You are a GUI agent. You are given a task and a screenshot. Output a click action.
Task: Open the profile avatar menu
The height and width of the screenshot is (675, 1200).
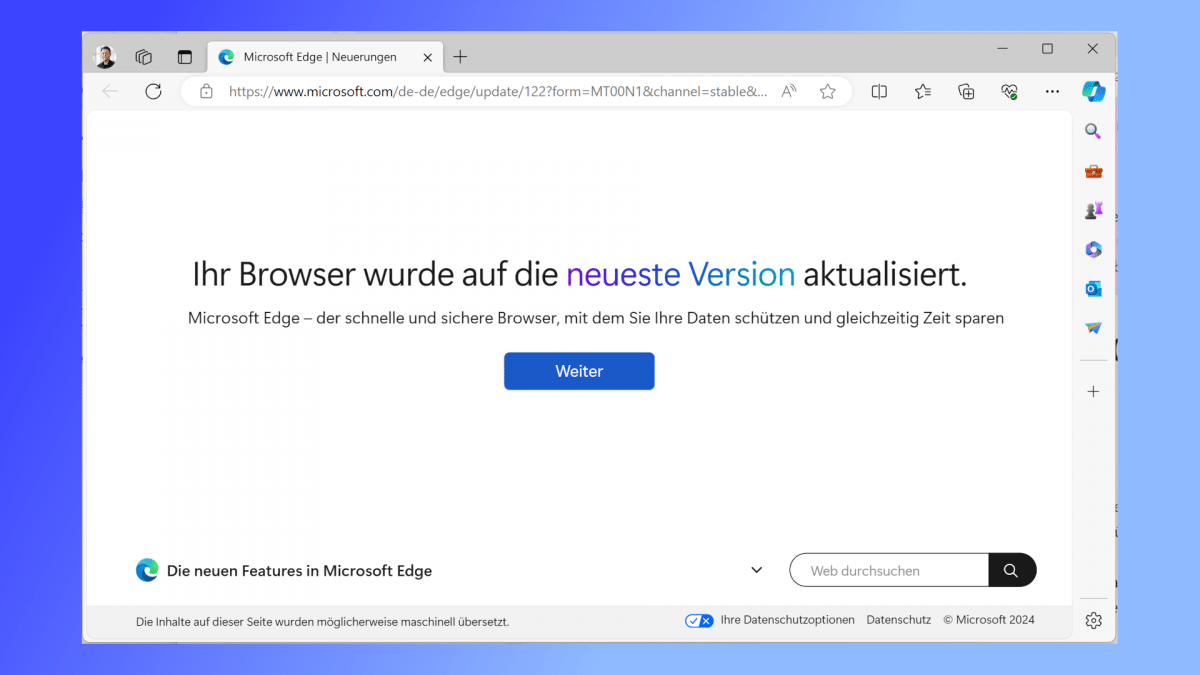click(x=104, y=56)
